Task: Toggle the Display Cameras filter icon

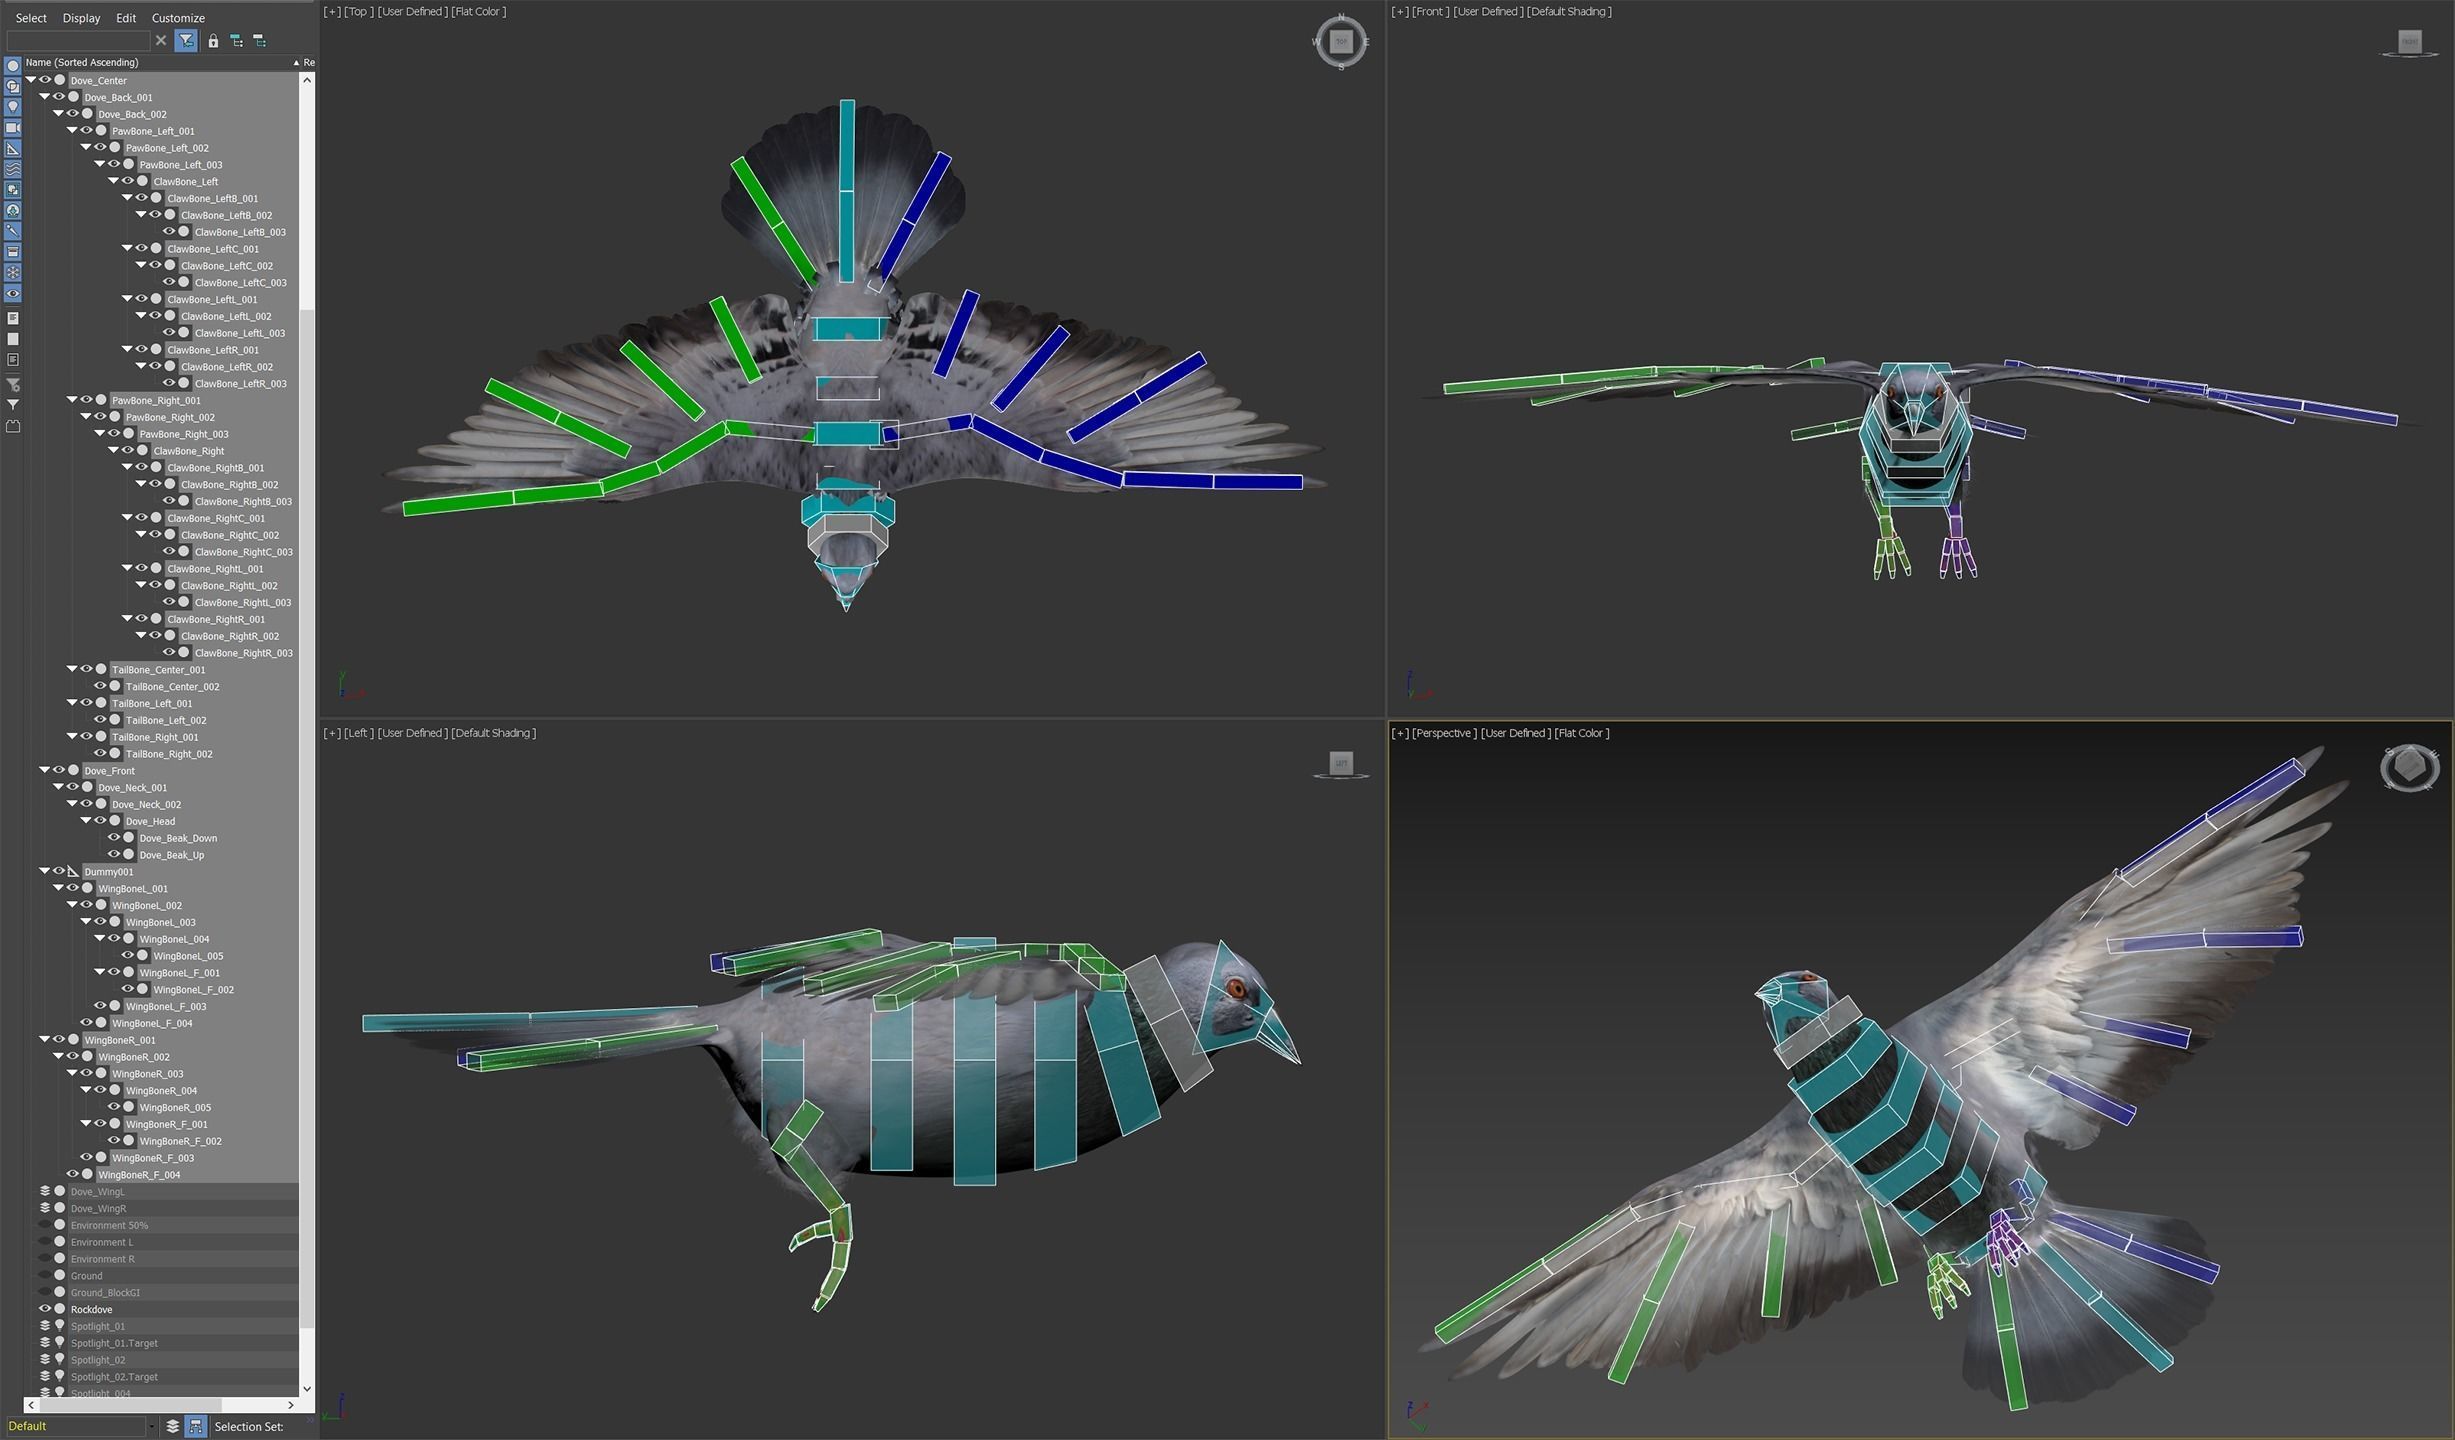Action: pyautogui.click(x=13, y=128)
